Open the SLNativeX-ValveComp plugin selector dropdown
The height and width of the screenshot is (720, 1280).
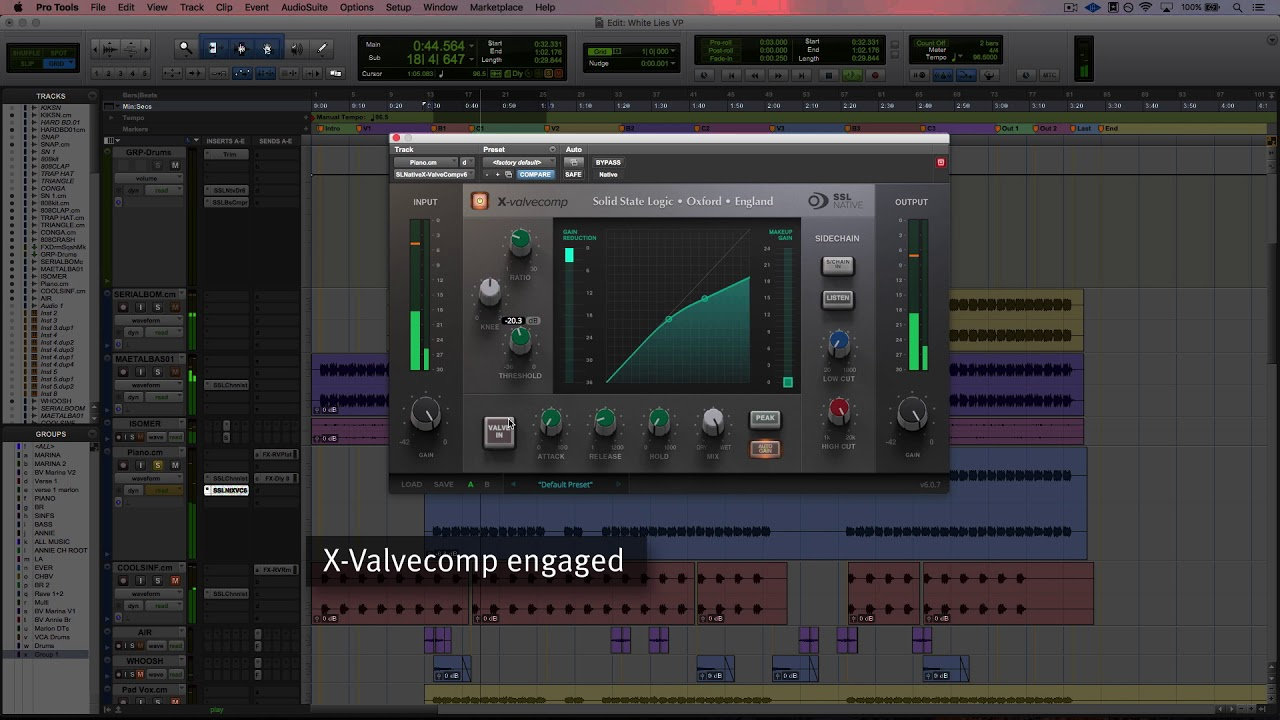(431, 174)
